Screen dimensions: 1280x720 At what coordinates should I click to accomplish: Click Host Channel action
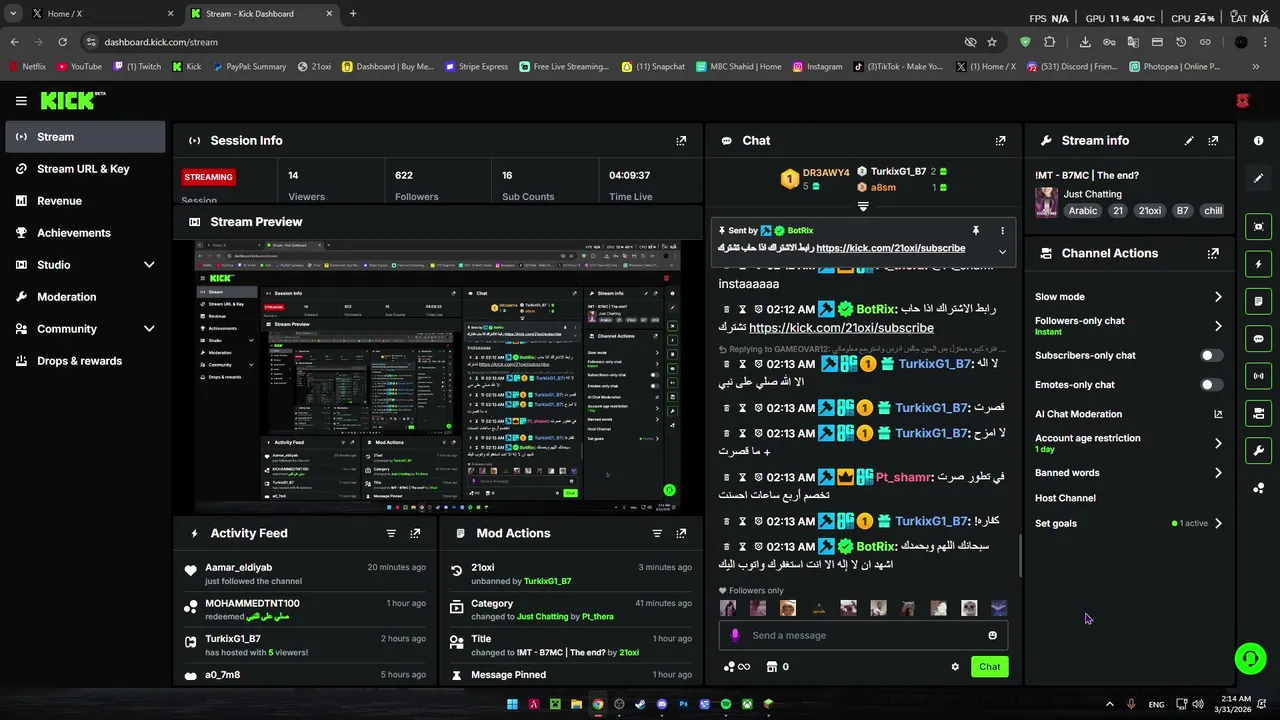click(x=1065, y=498)
